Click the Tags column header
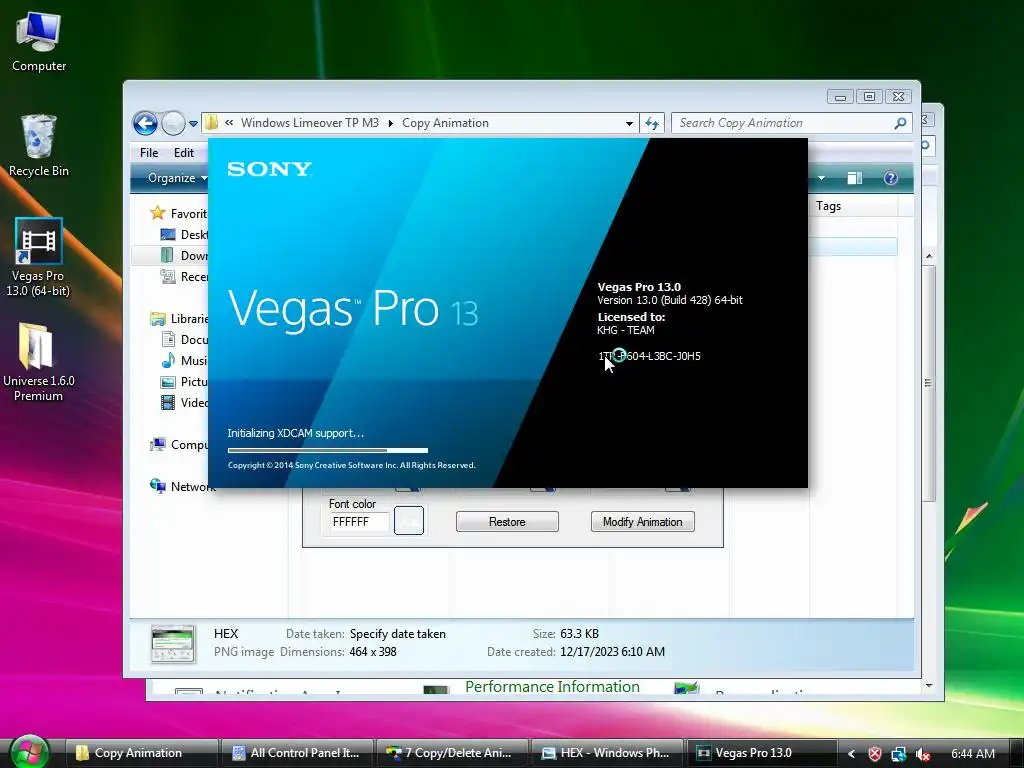The width and height of the screenshot is (1024, 768). [x=853, y=206]
